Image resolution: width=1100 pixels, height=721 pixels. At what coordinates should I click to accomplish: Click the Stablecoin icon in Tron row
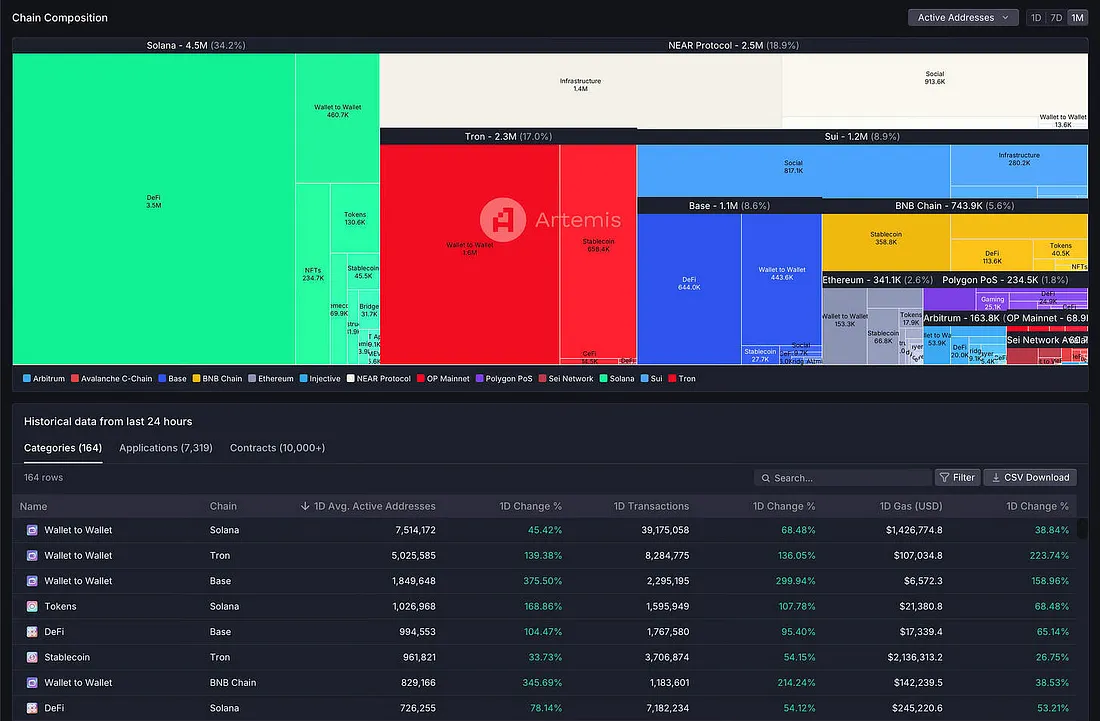point(32,657)
